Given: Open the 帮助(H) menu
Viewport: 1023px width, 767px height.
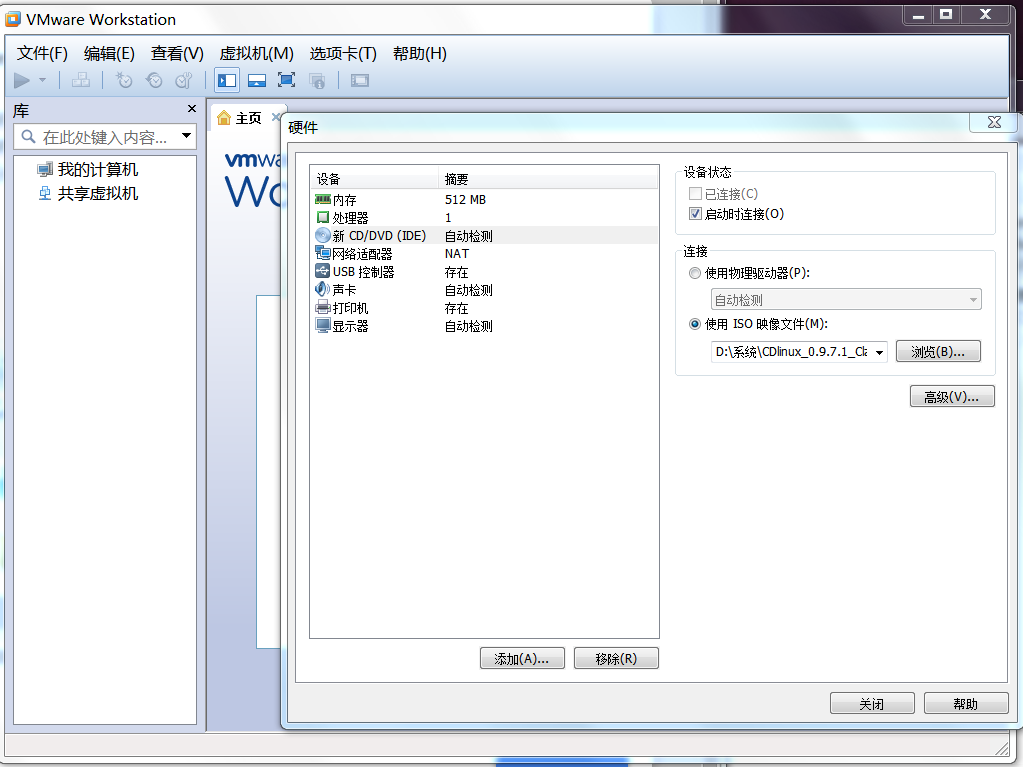Looking at the screenshot, I should (x=420, y=53).
